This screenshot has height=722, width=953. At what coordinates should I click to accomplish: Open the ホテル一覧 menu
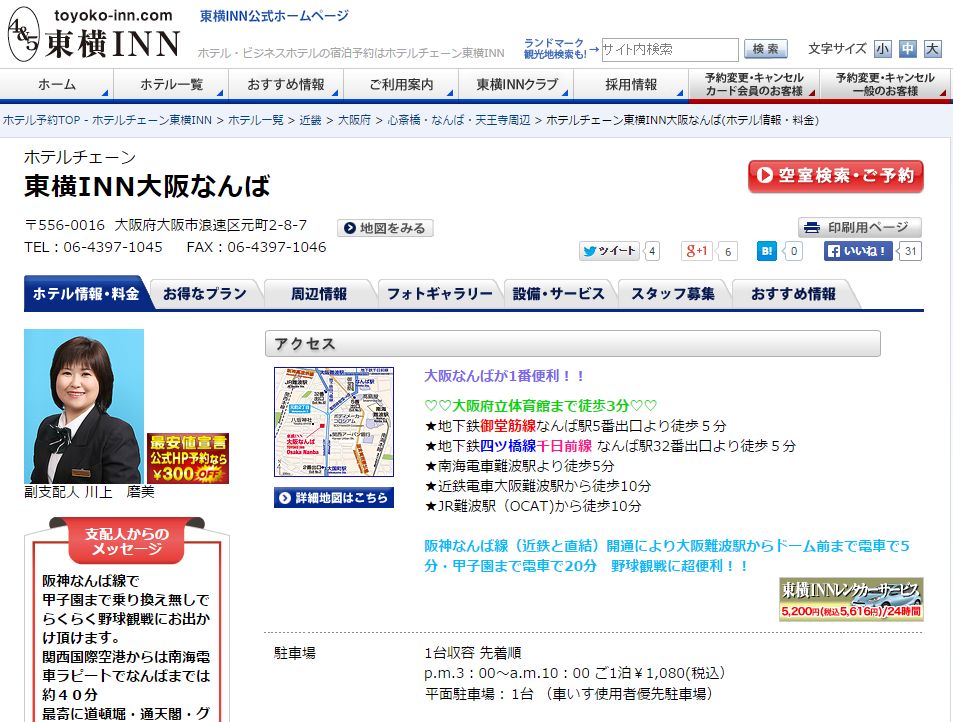point(171,84)
